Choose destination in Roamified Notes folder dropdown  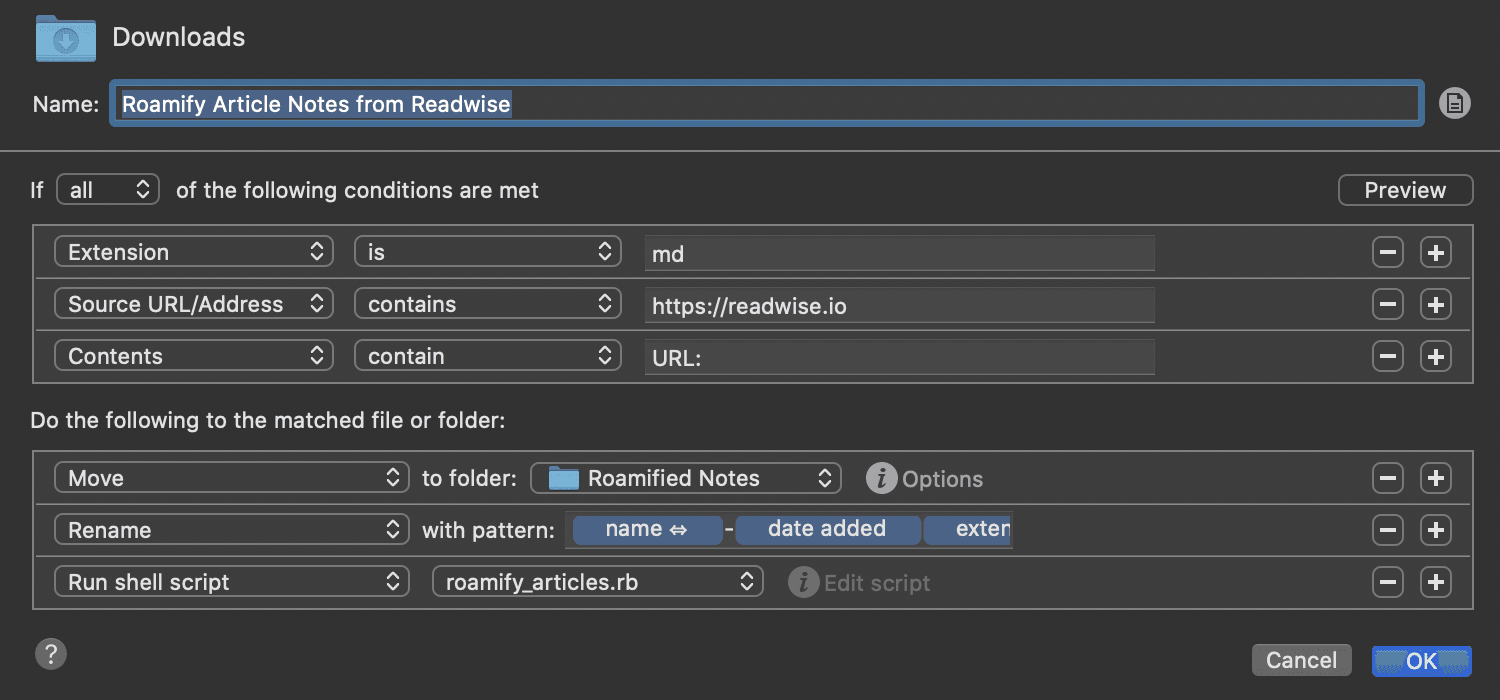685,479
